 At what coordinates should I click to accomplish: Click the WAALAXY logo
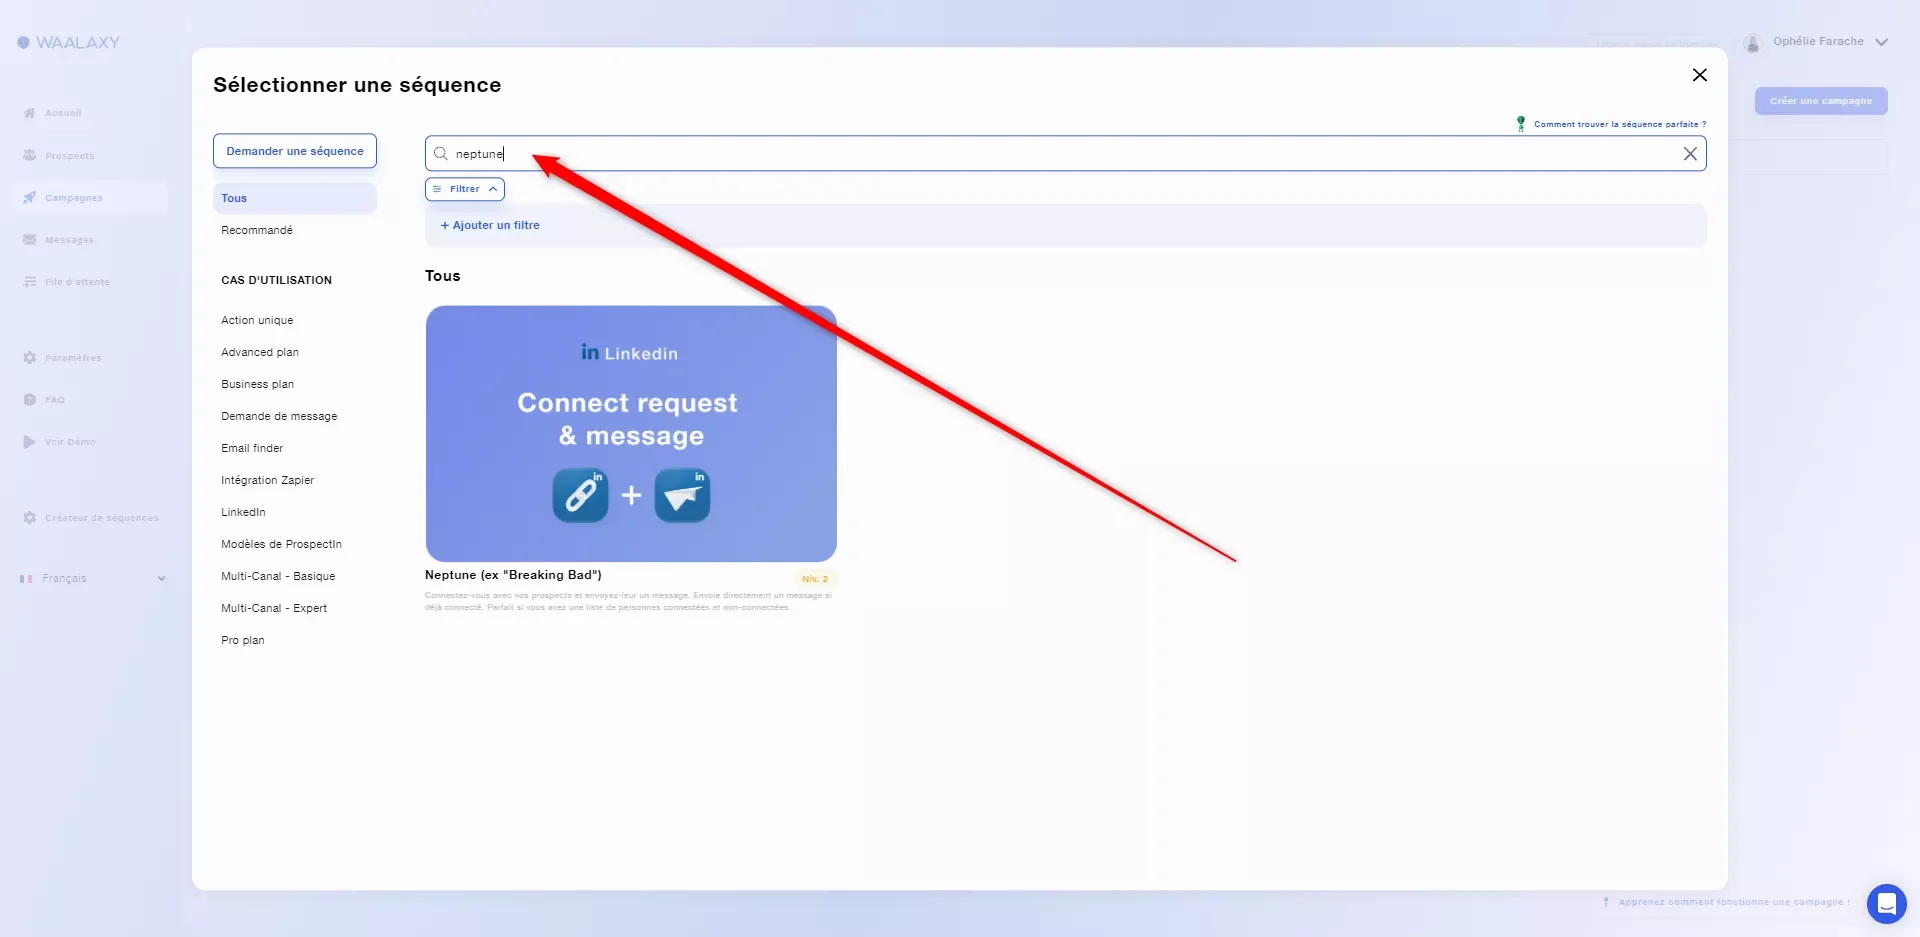pyautogui.click(x=68, y=42)
